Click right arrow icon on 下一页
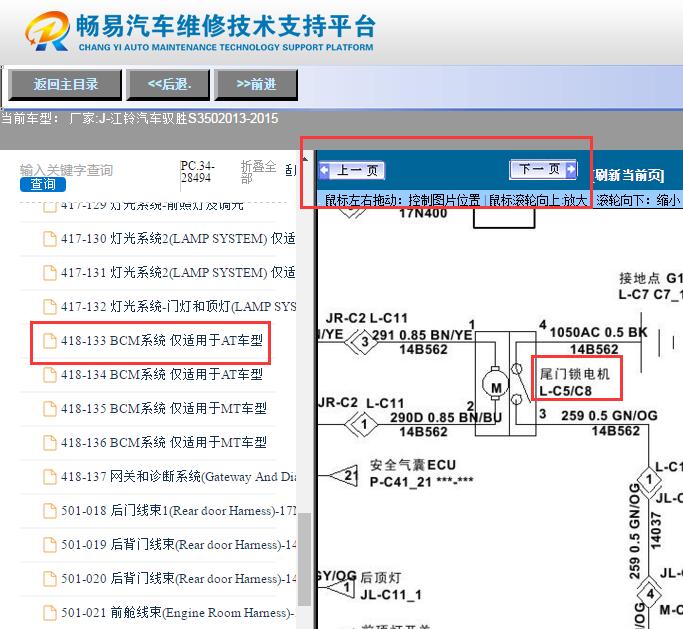This screenshot has height=629, width=683. pyautogui.click(x=571, y=169)
